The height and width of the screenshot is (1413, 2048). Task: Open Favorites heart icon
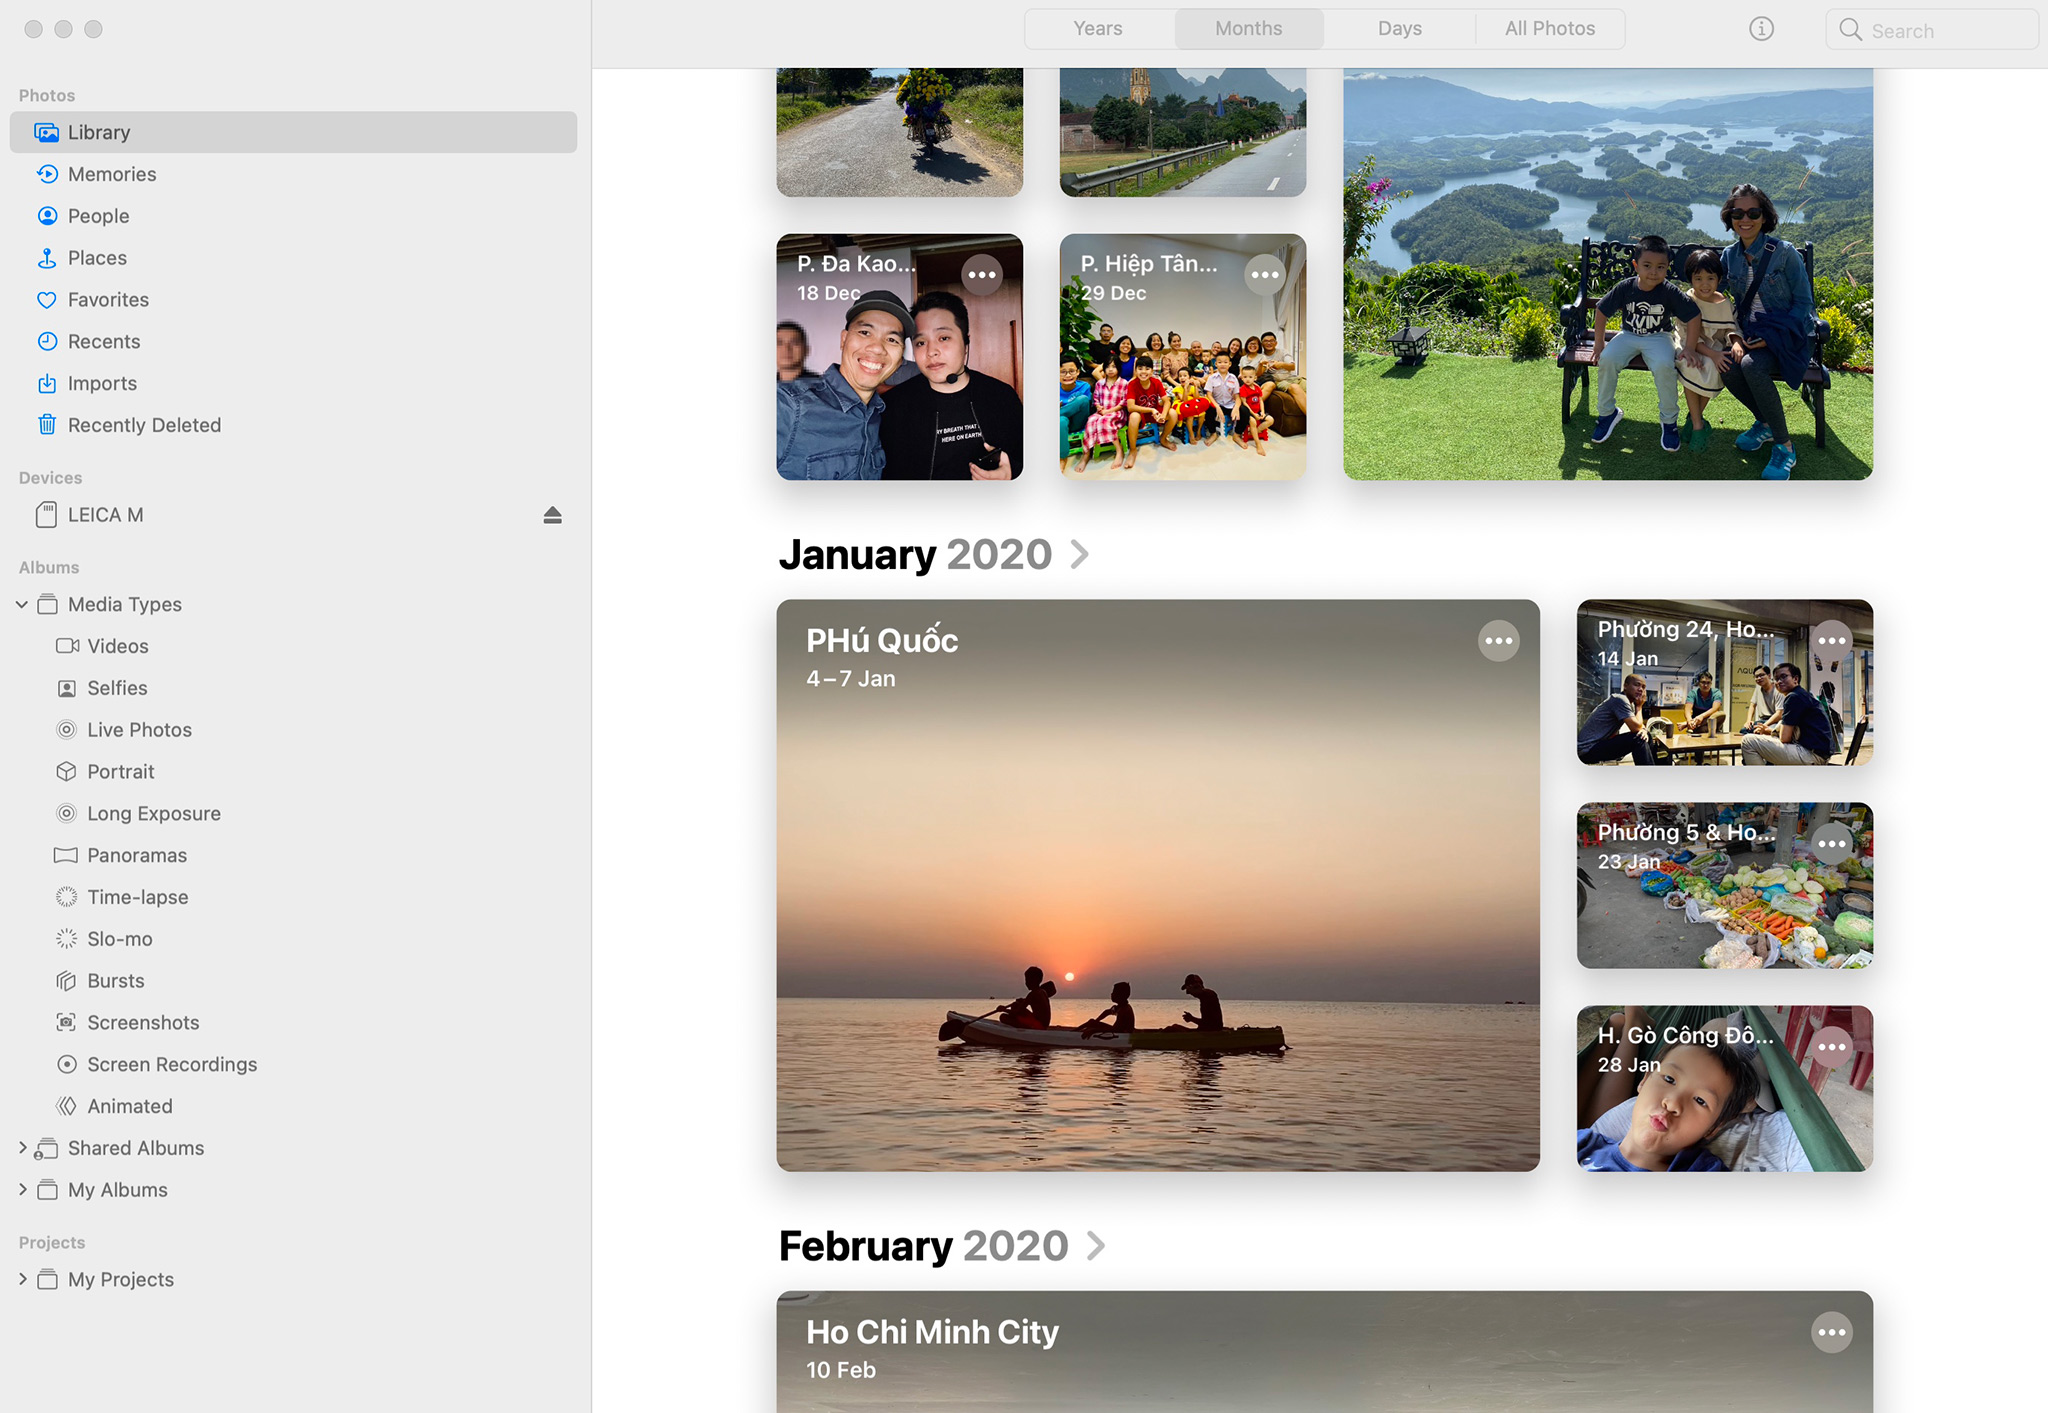(47, 300)
